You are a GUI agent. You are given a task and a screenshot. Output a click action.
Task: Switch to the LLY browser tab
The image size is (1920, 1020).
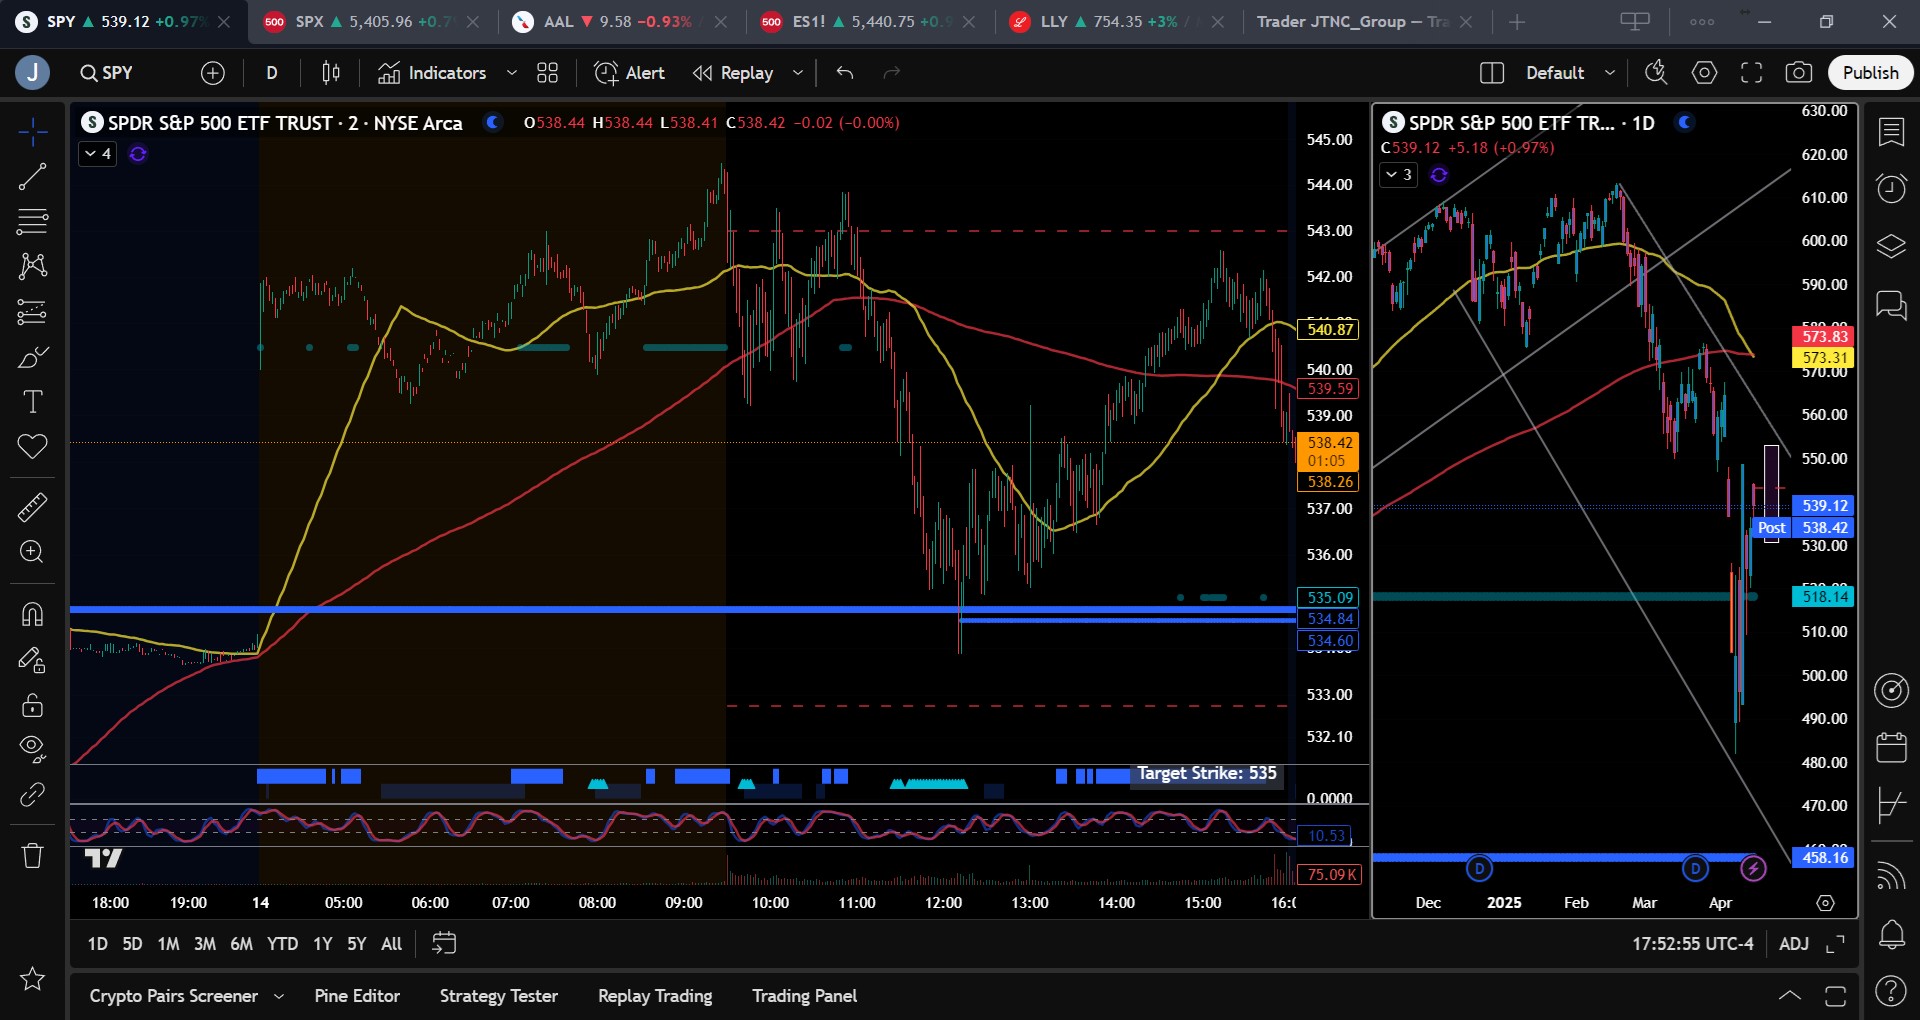click(1116, 22)
